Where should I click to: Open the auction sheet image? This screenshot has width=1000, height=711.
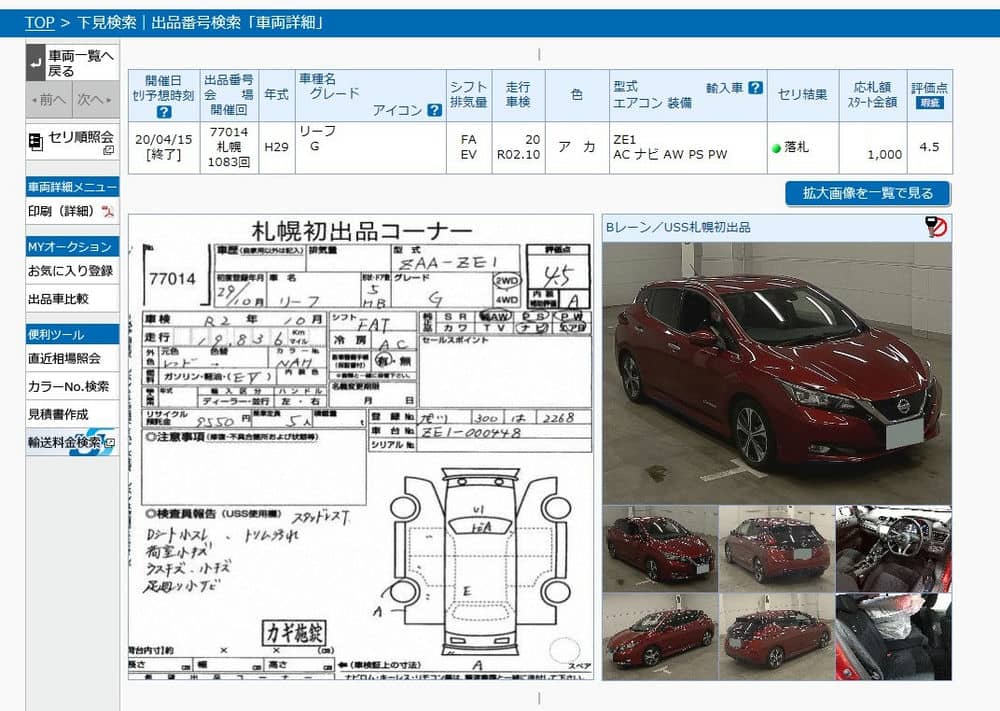361,447
